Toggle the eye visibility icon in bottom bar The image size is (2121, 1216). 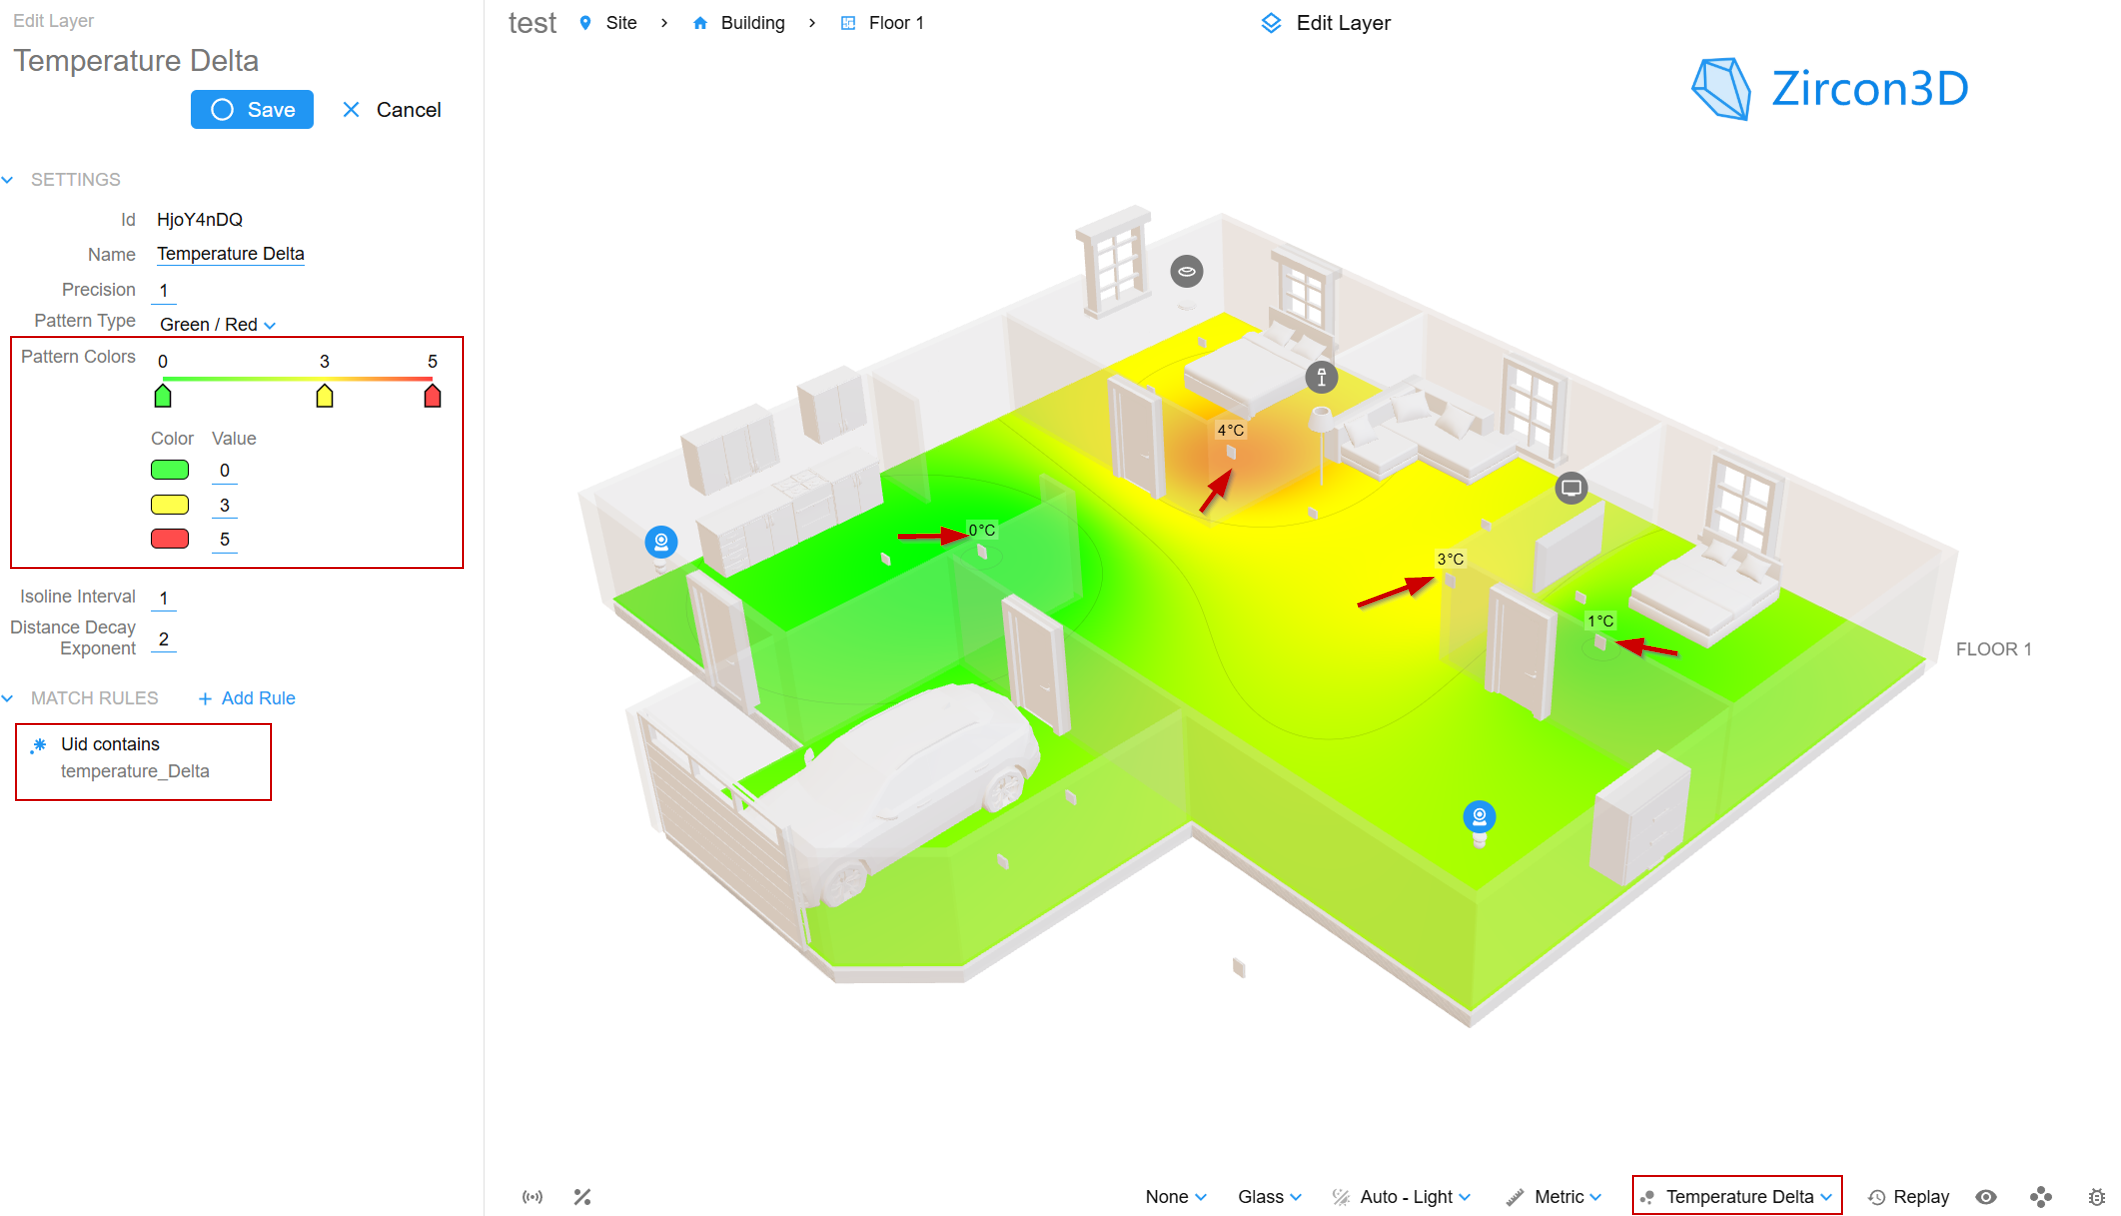pos(1986,1197)
